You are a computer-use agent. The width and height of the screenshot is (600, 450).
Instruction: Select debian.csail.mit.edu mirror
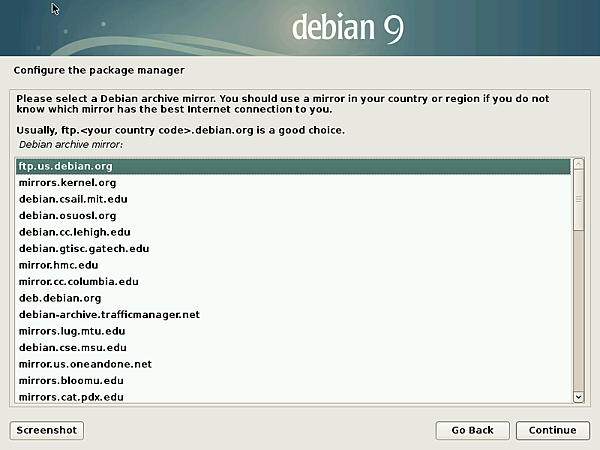293,199
